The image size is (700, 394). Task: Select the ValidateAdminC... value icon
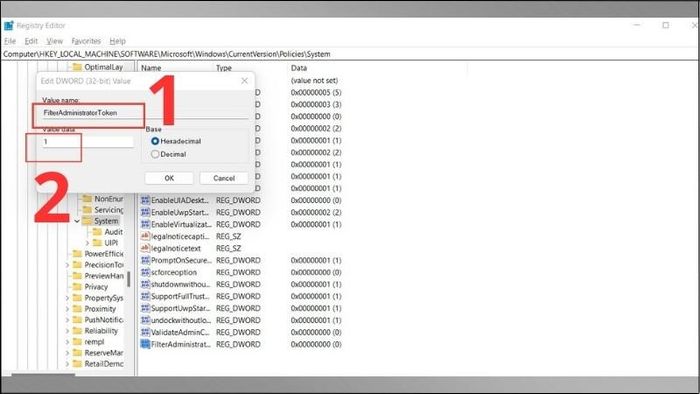tap(145, 332)
